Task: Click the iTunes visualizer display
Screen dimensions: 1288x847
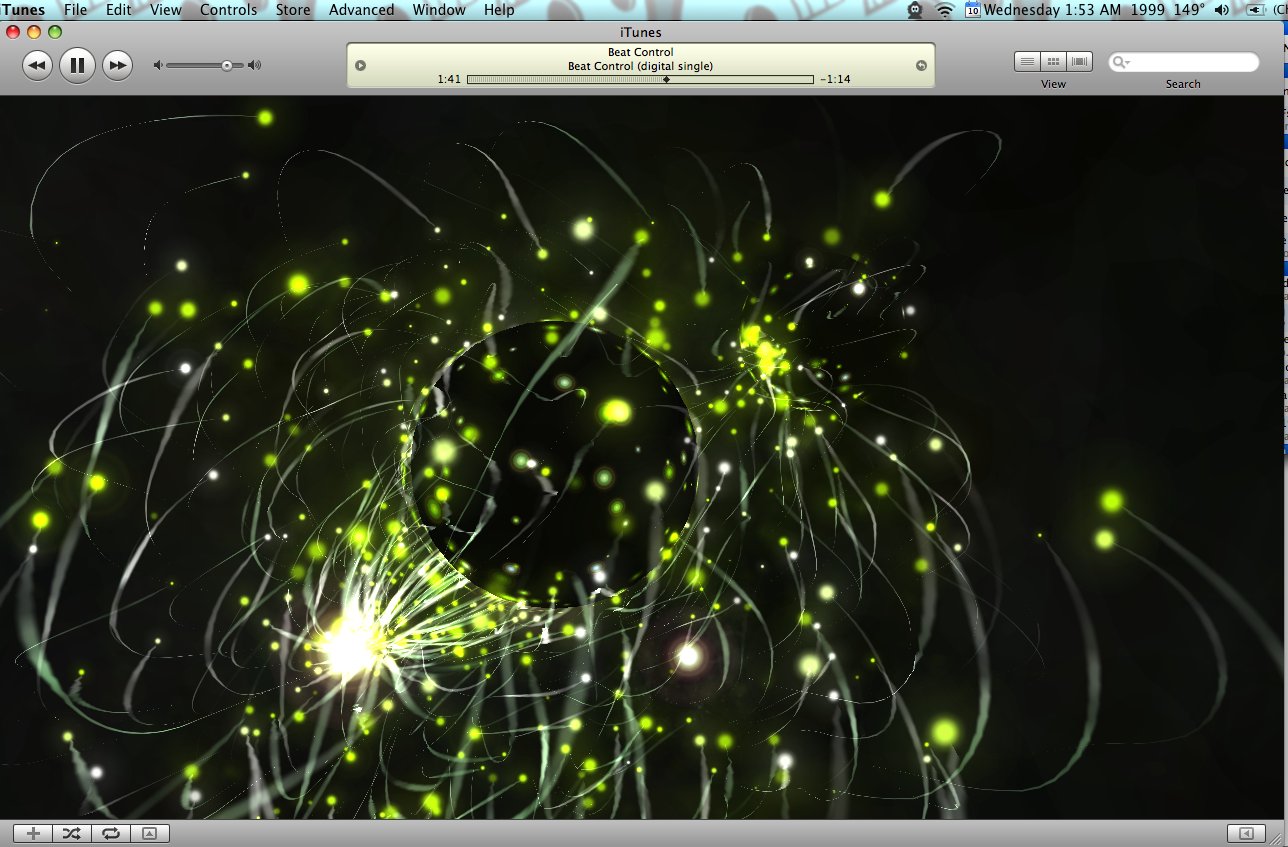Action: [x=640, y=457]
